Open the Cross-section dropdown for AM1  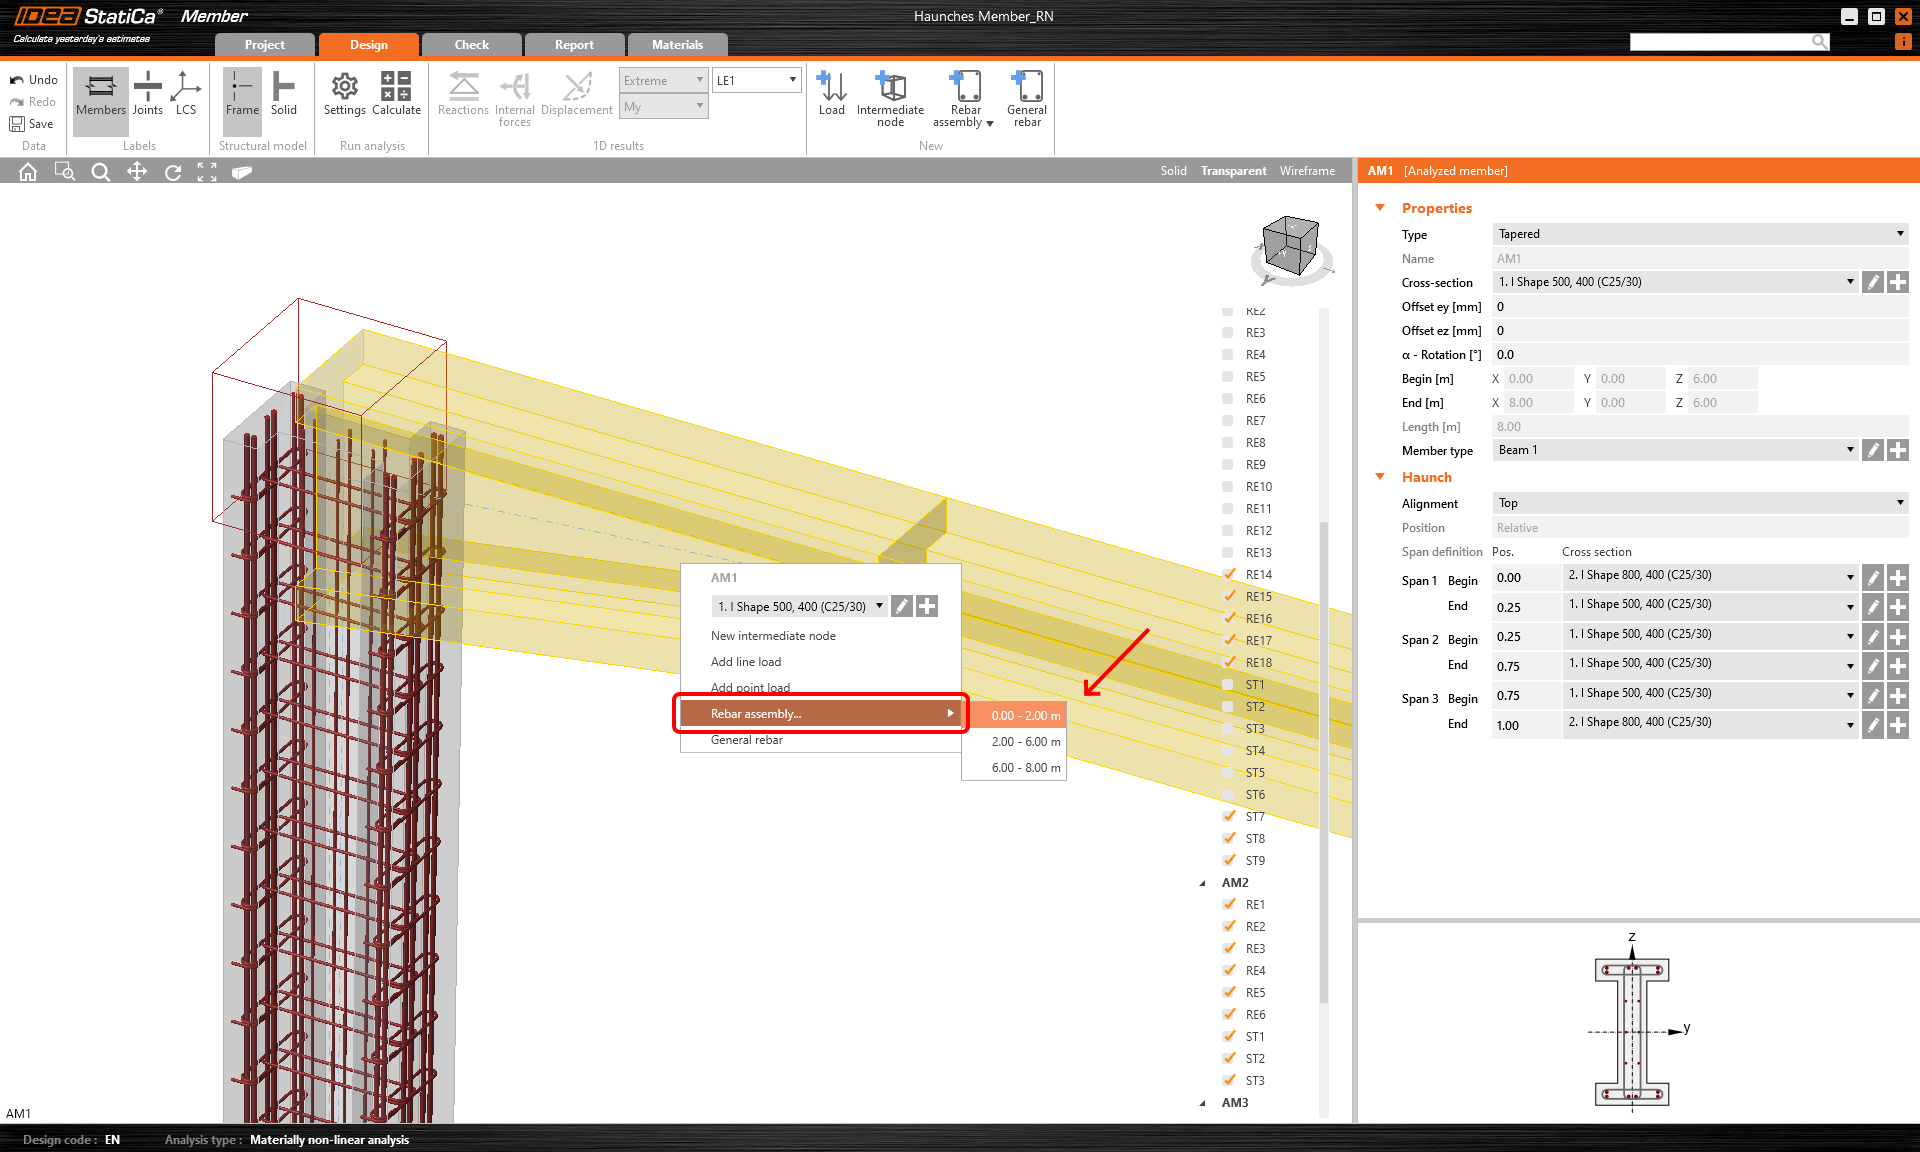click(1849, 282)
